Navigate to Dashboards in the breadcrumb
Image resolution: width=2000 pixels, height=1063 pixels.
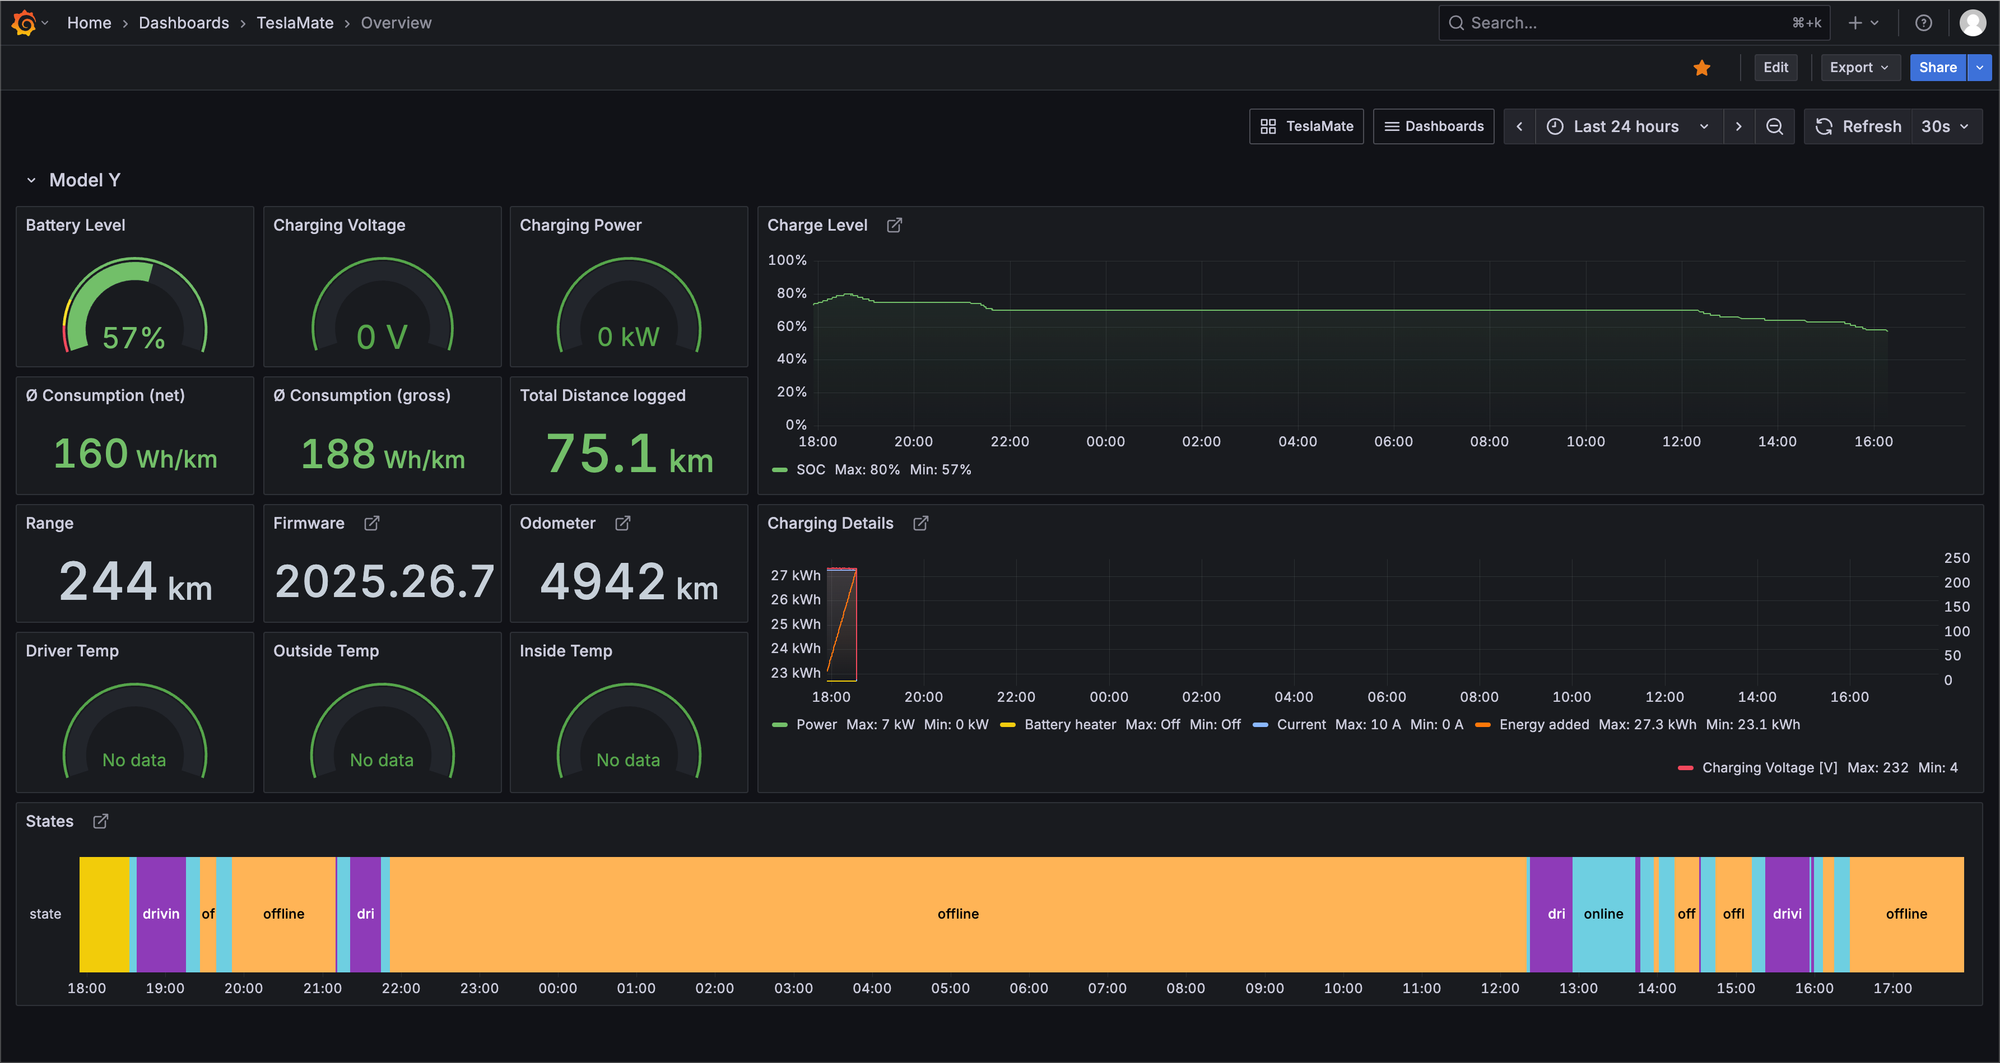184,23
